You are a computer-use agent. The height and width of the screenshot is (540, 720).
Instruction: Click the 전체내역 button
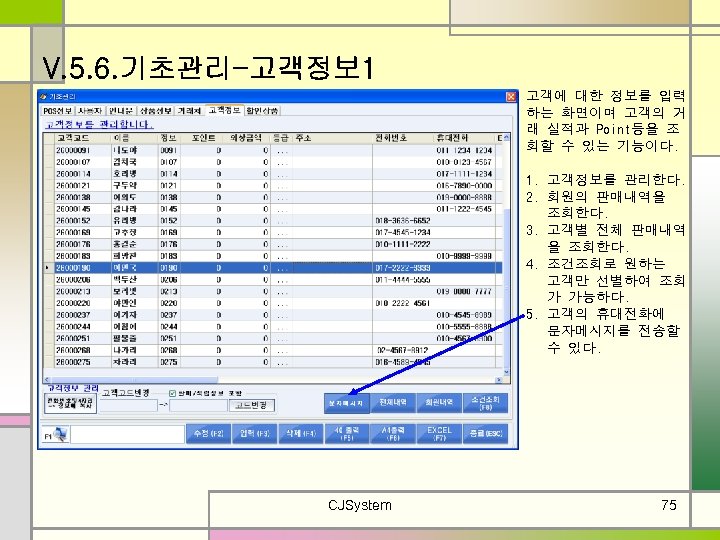point(393,402)
